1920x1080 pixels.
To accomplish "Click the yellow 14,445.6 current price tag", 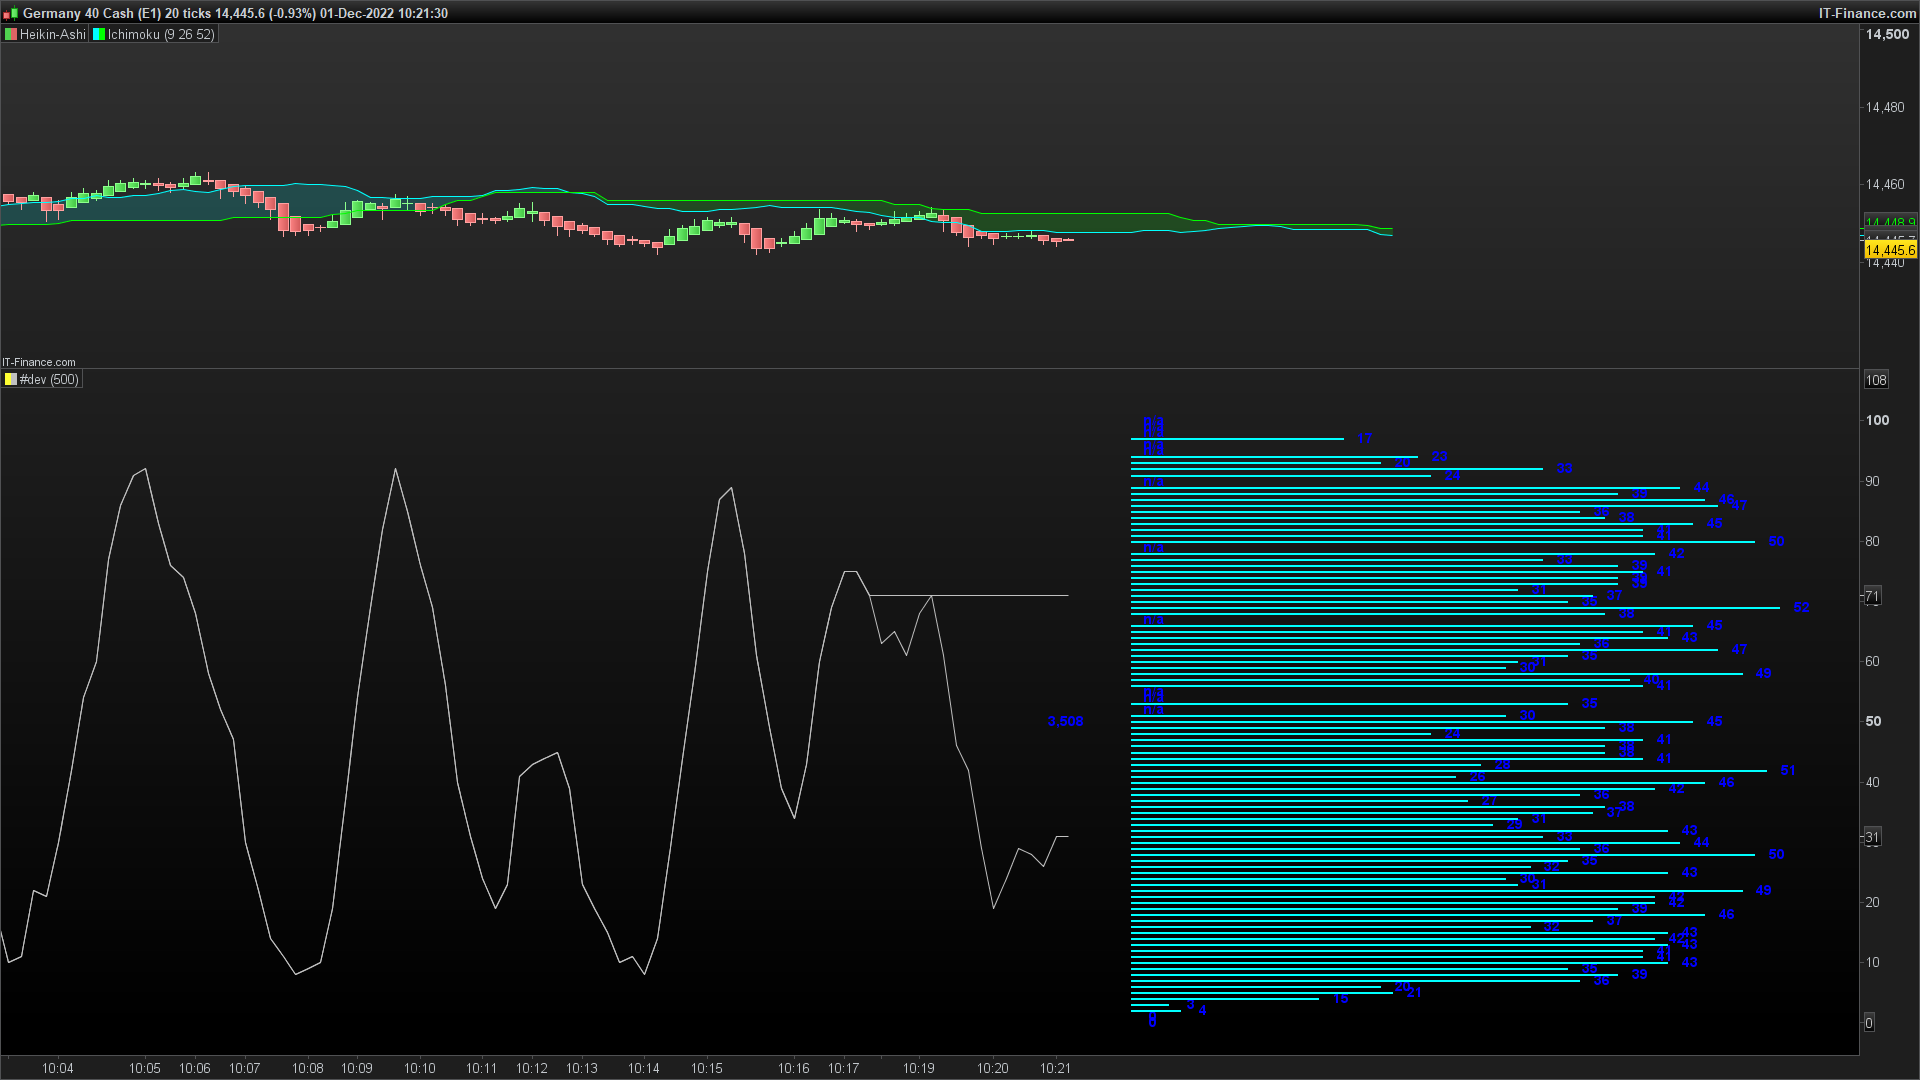I will tap(1890, 250).
